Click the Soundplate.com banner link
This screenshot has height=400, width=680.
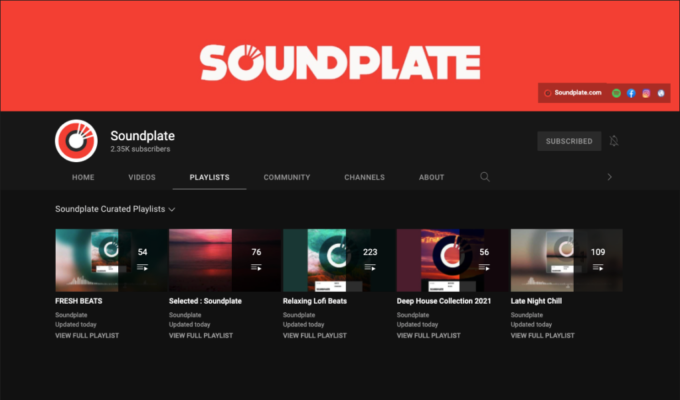tap(573, 93)
